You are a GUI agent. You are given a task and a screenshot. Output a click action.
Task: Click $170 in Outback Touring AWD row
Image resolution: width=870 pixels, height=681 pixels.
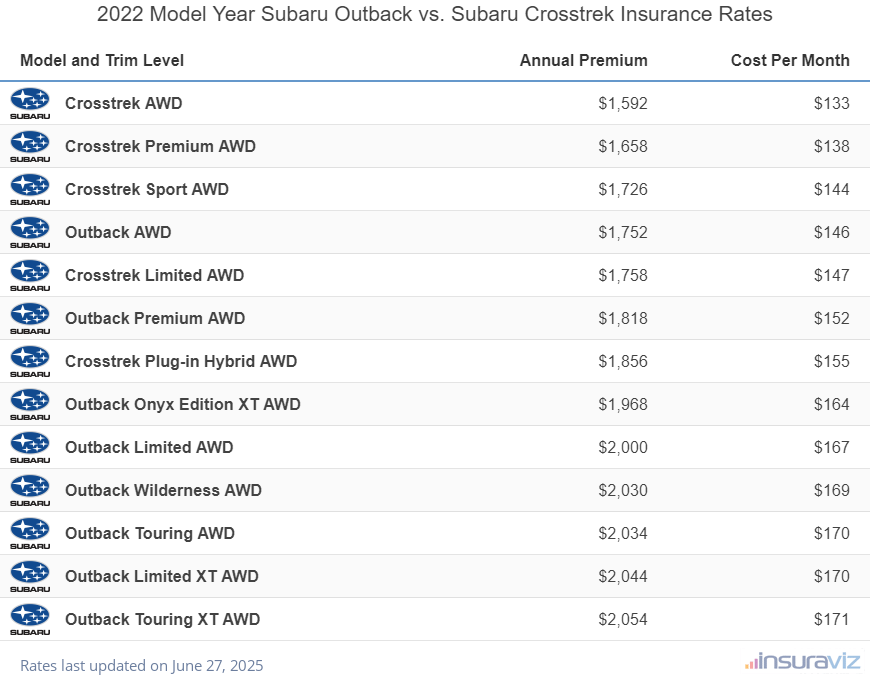click(832, 533)
